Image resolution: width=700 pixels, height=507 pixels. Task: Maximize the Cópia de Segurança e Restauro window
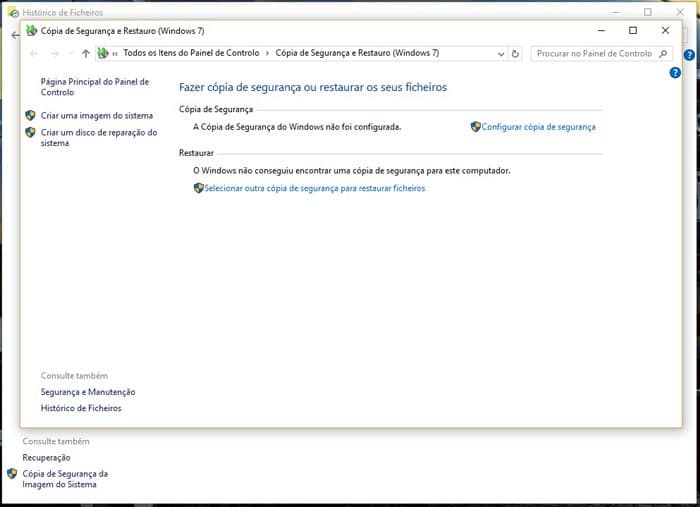tap(633, 30)
